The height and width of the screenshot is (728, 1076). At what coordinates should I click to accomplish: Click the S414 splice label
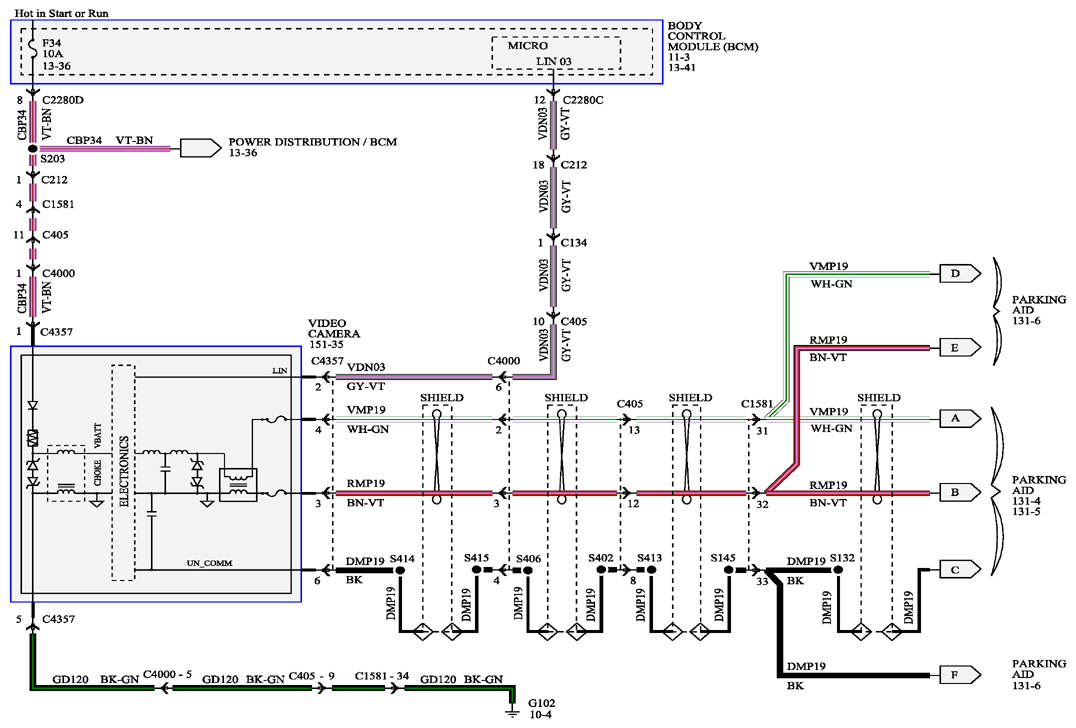click(x=402, y=559)
